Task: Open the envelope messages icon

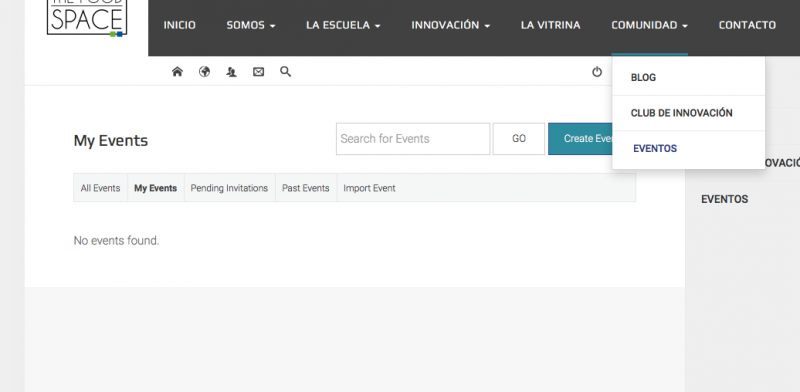Action: 259,72
